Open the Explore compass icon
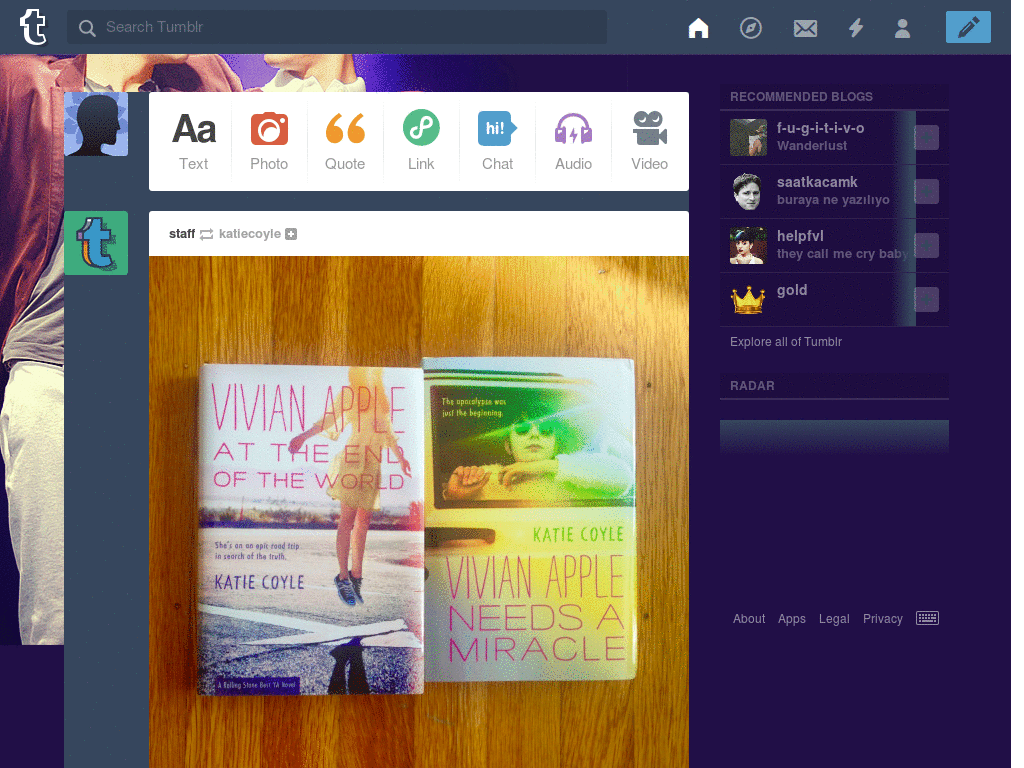This screenshot has height=768, width=1024. (750, 28)
